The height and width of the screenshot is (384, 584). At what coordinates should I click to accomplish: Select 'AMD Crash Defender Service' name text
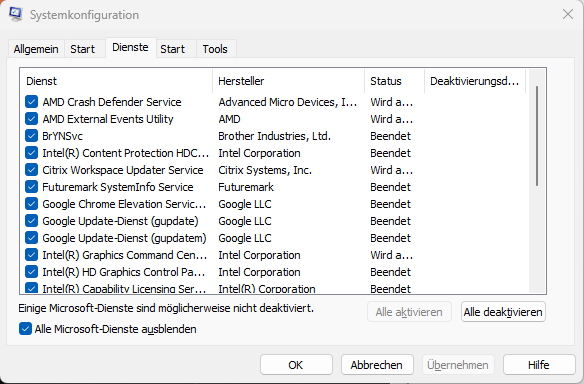coord(112,102)
